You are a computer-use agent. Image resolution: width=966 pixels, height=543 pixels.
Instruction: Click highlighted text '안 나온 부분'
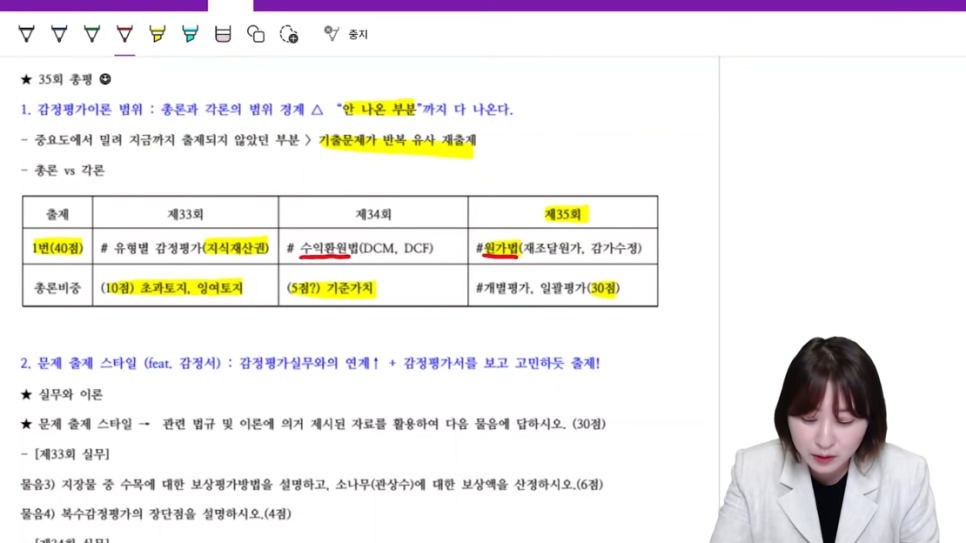[379, 109]
